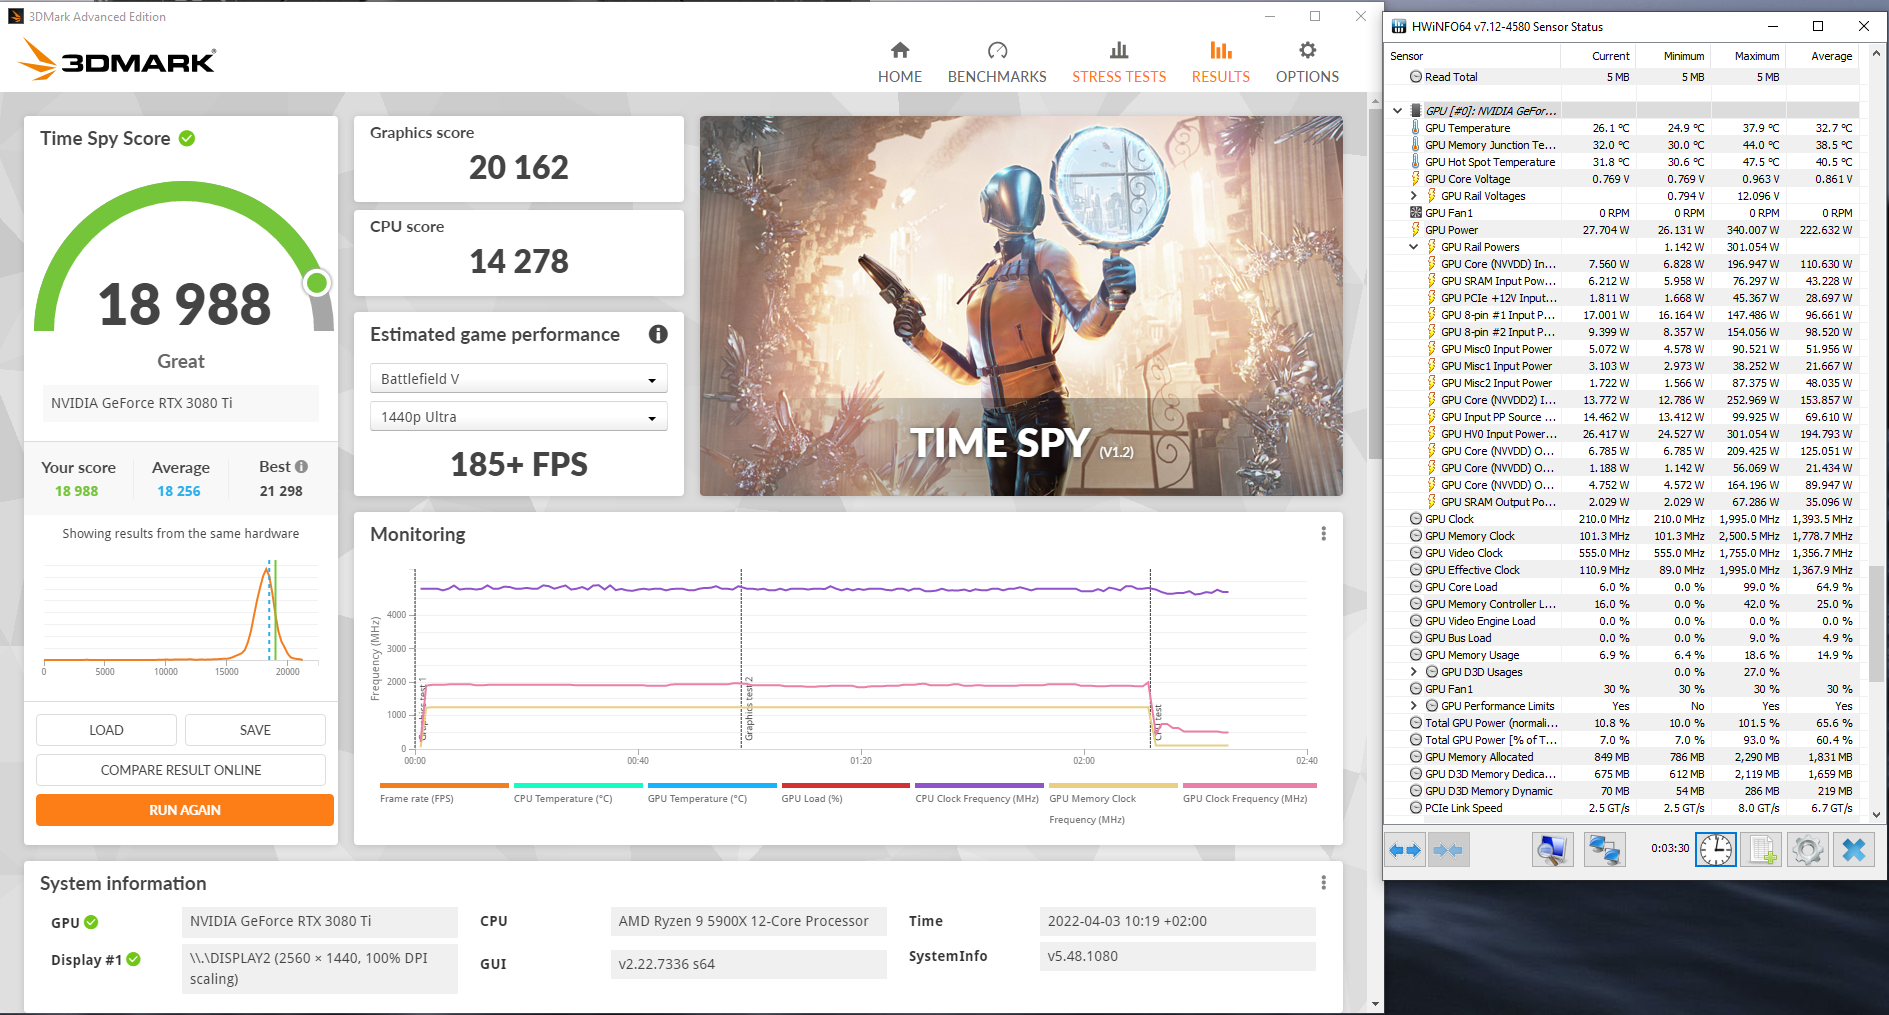
Task: Open the System information three-dot menu
Action: tap(1323, 883)
